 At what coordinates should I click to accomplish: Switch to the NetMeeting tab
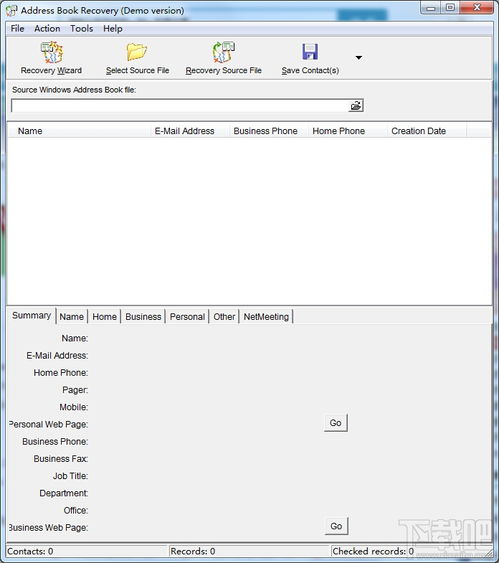[x=266, y=317]
